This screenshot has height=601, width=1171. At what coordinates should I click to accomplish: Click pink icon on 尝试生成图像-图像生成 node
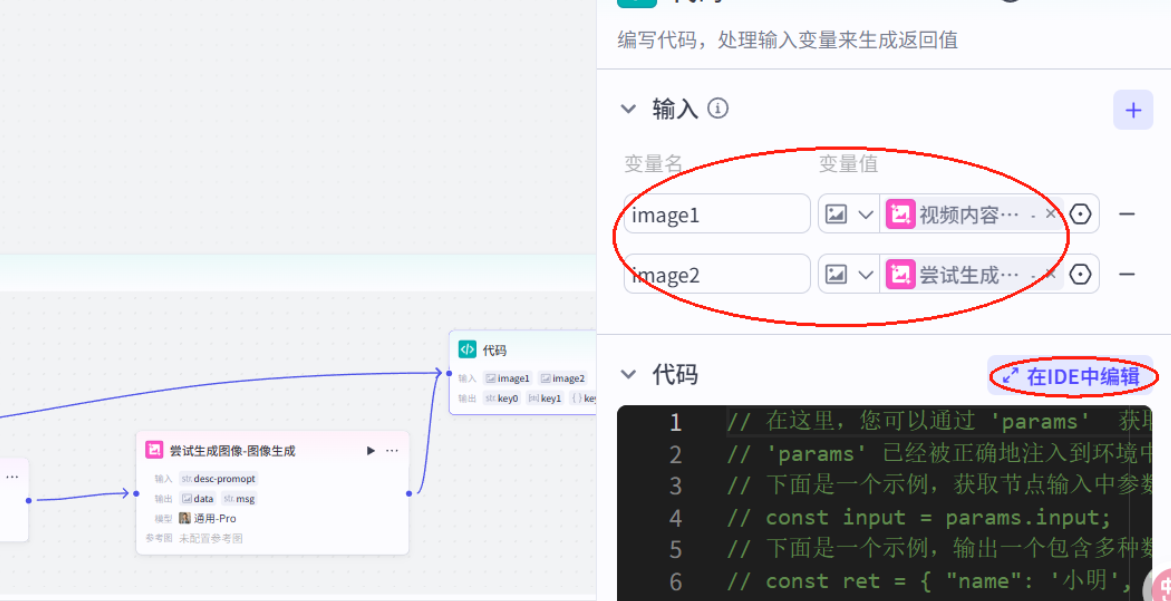154,448
